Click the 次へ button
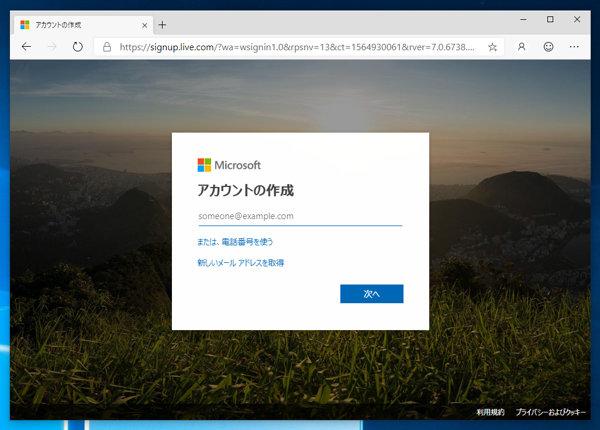The width and height of the screenshot is (600, 430). point(372,294)
